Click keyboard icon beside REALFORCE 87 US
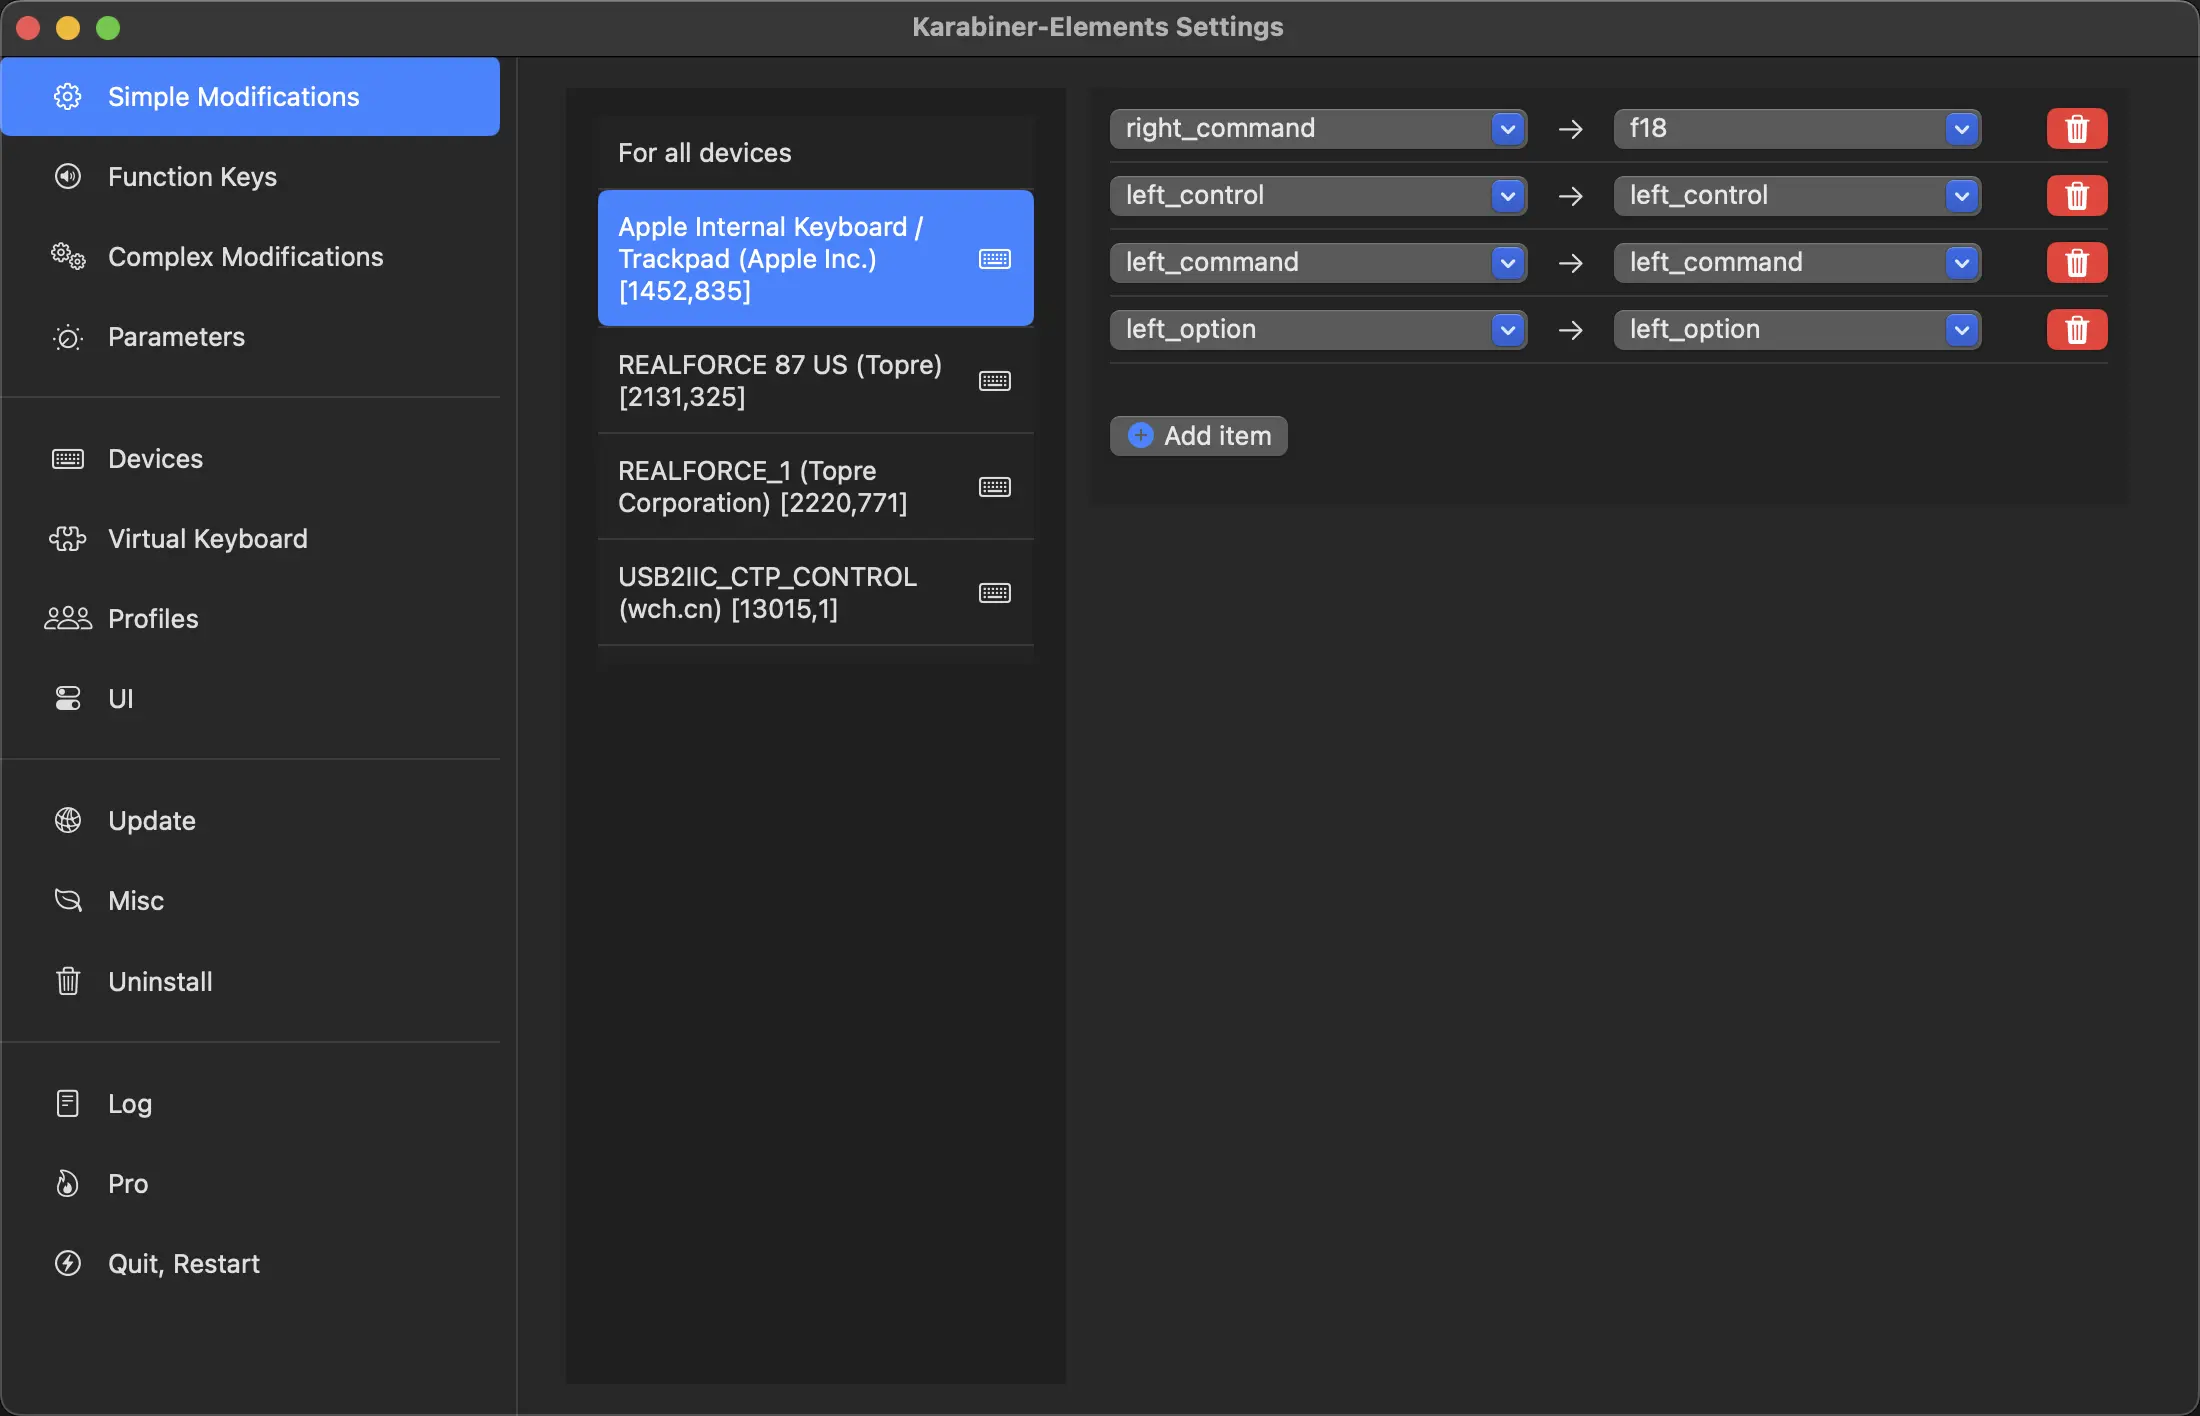The image size is (2200, 1416). (995, 381)
